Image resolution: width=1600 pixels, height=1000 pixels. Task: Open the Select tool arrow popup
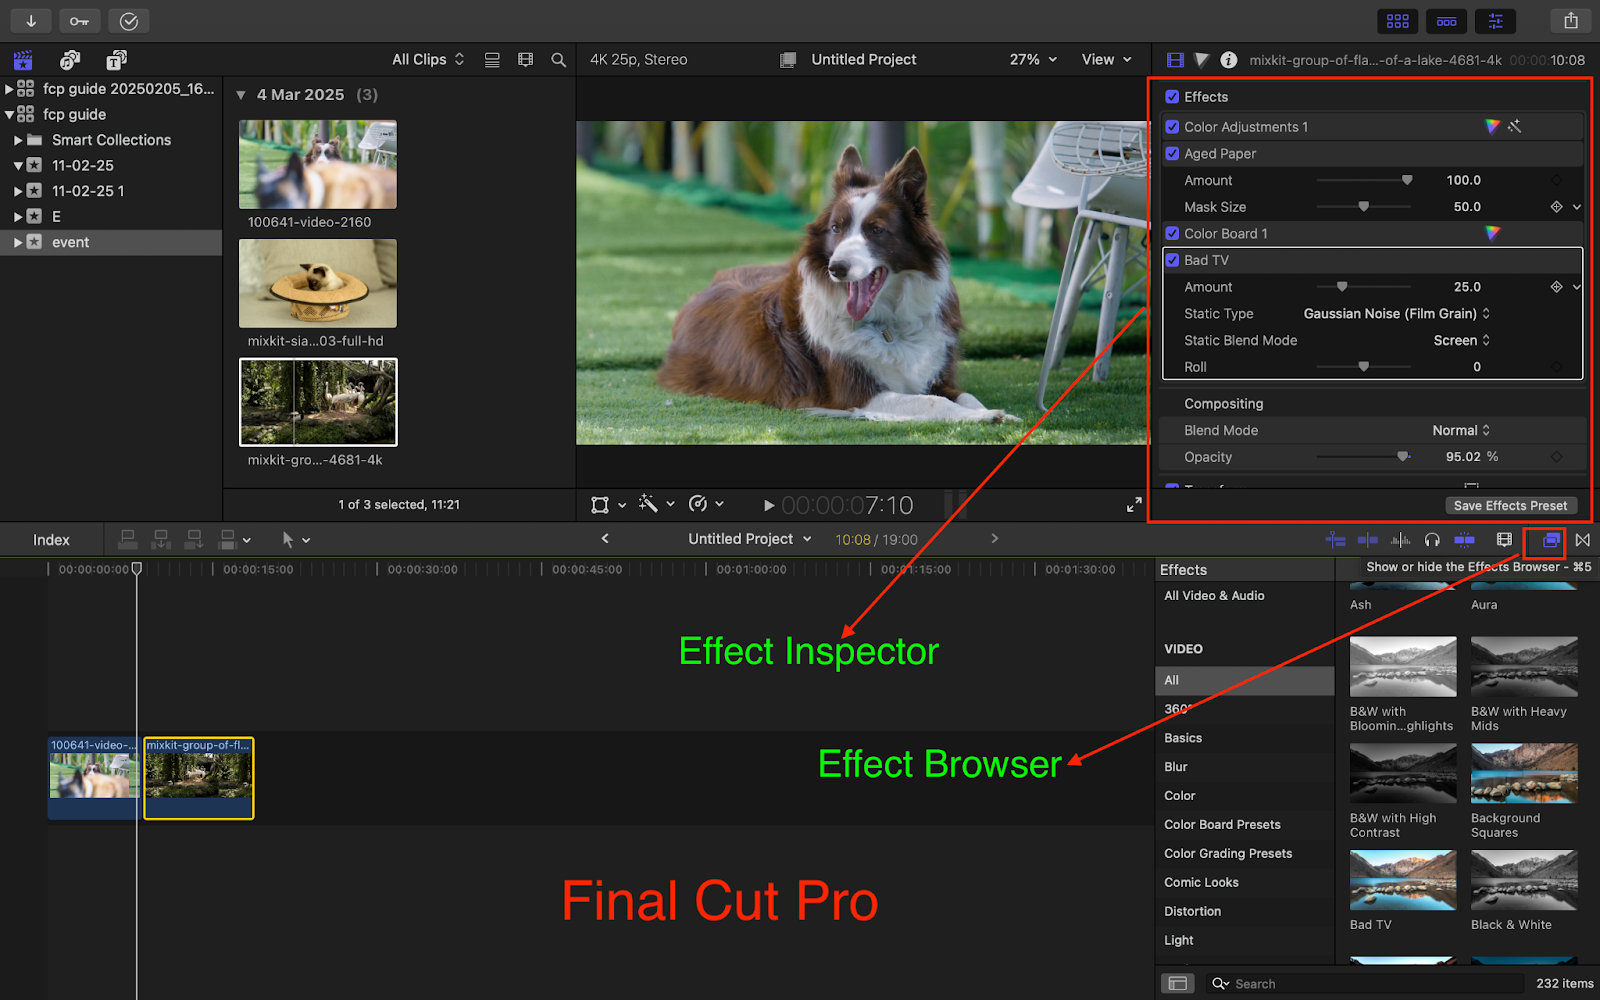tap(295, 540)
